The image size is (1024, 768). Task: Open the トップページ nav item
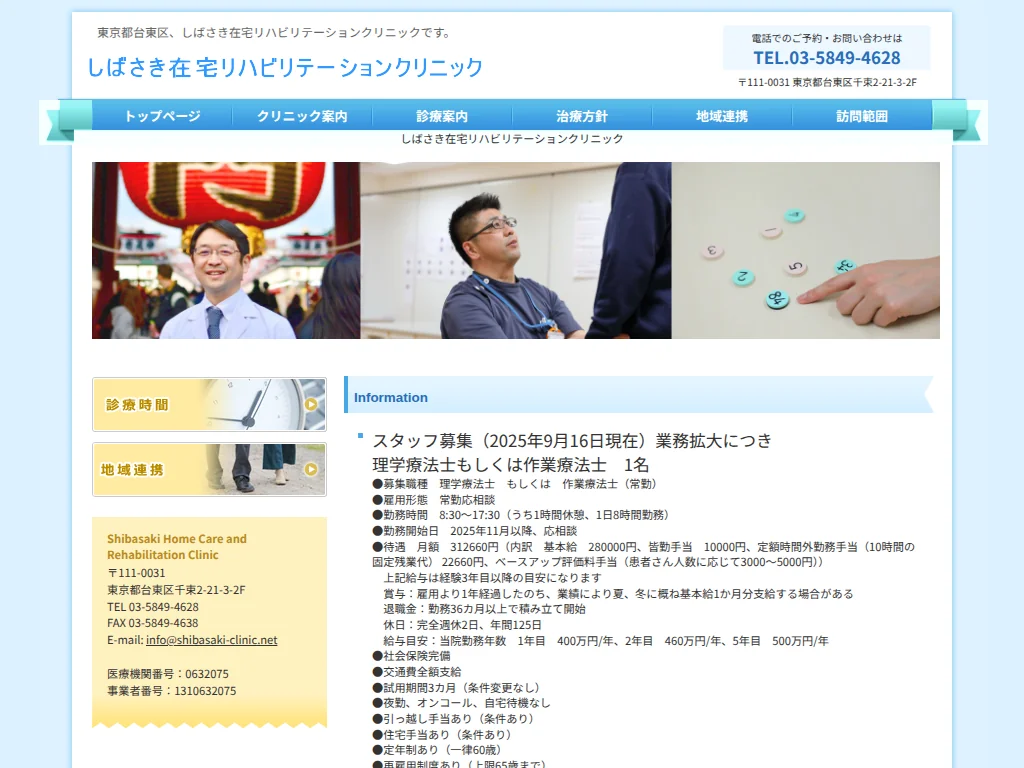162,116
